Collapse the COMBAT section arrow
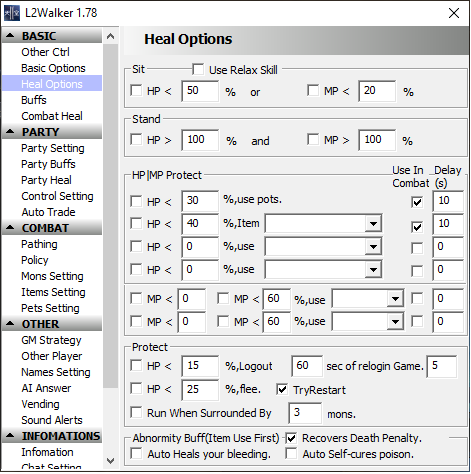471x474 pixels. click(10, 228)
